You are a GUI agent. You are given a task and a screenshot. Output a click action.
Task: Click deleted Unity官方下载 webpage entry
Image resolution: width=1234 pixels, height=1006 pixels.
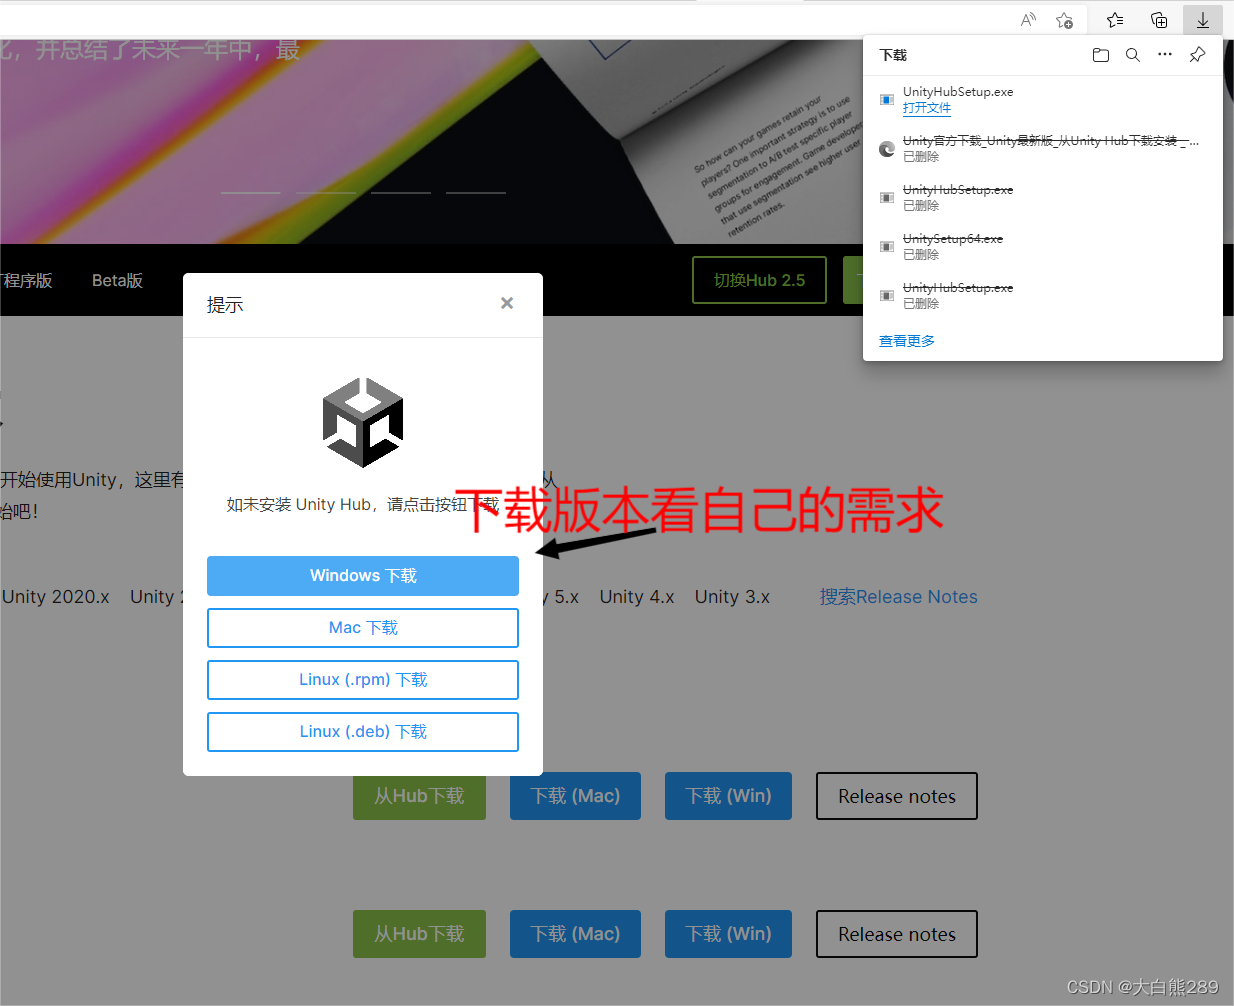[x=1050, y=141]
